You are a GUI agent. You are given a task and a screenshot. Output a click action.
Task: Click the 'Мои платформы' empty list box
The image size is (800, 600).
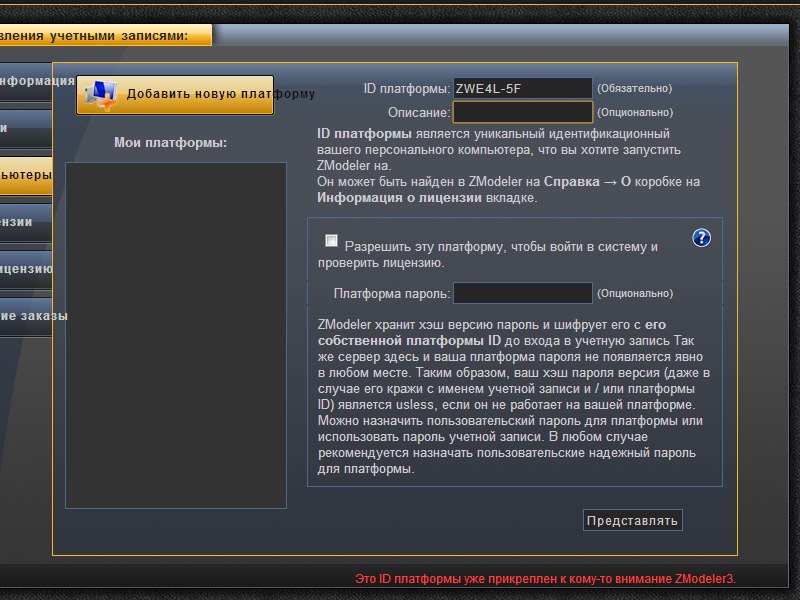tap(176, 335)
